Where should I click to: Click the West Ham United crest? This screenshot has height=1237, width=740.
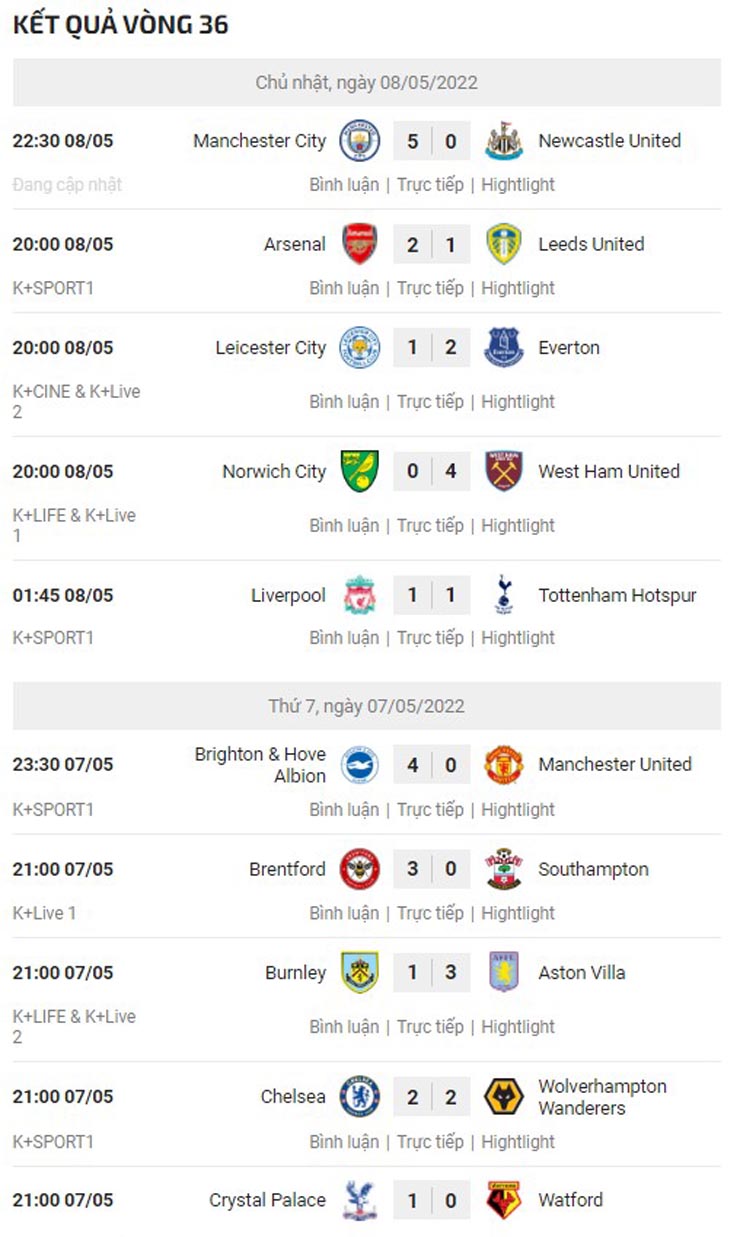click(x=504, y=471)
